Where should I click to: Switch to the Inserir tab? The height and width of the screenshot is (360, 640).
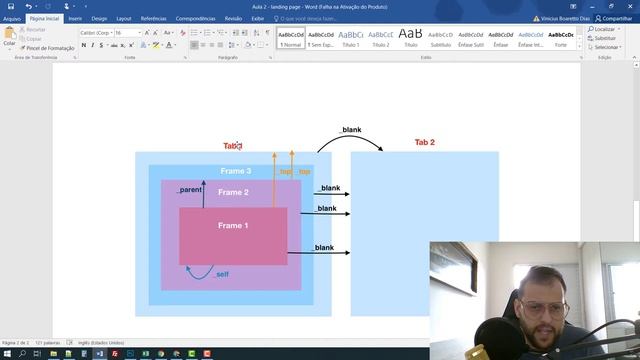75,19
